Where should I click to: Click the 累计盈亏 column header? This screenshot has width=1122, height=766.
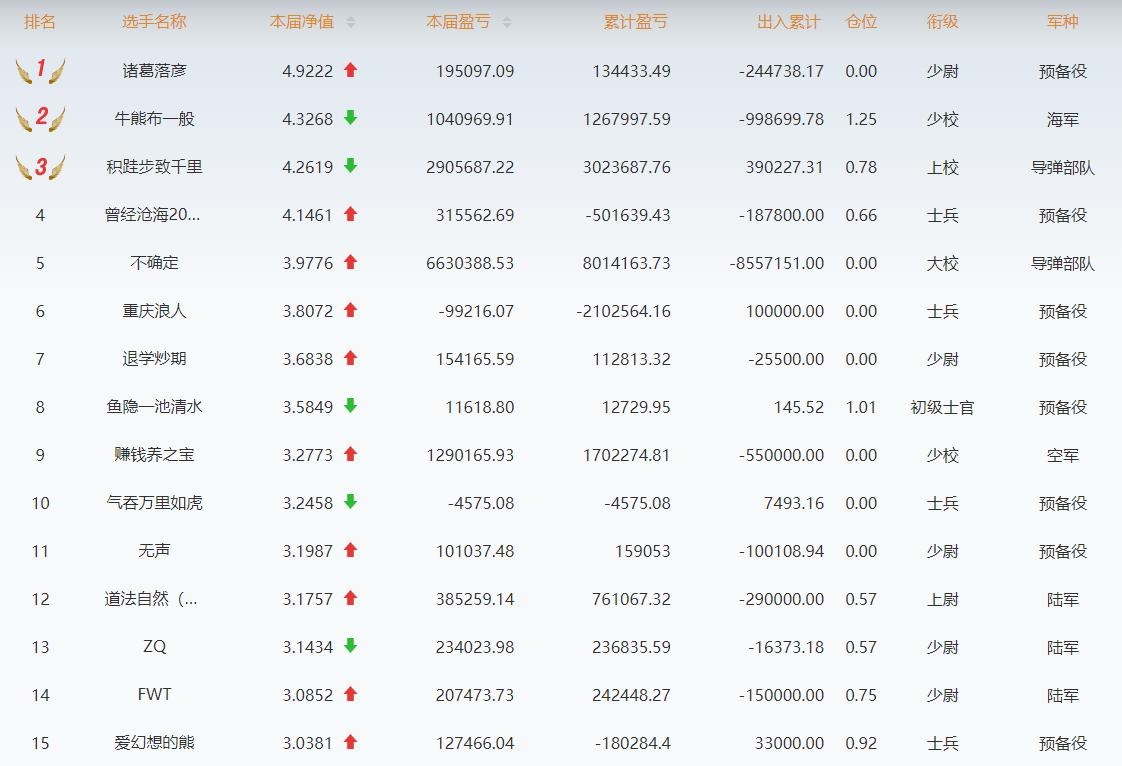click(635, 22)
